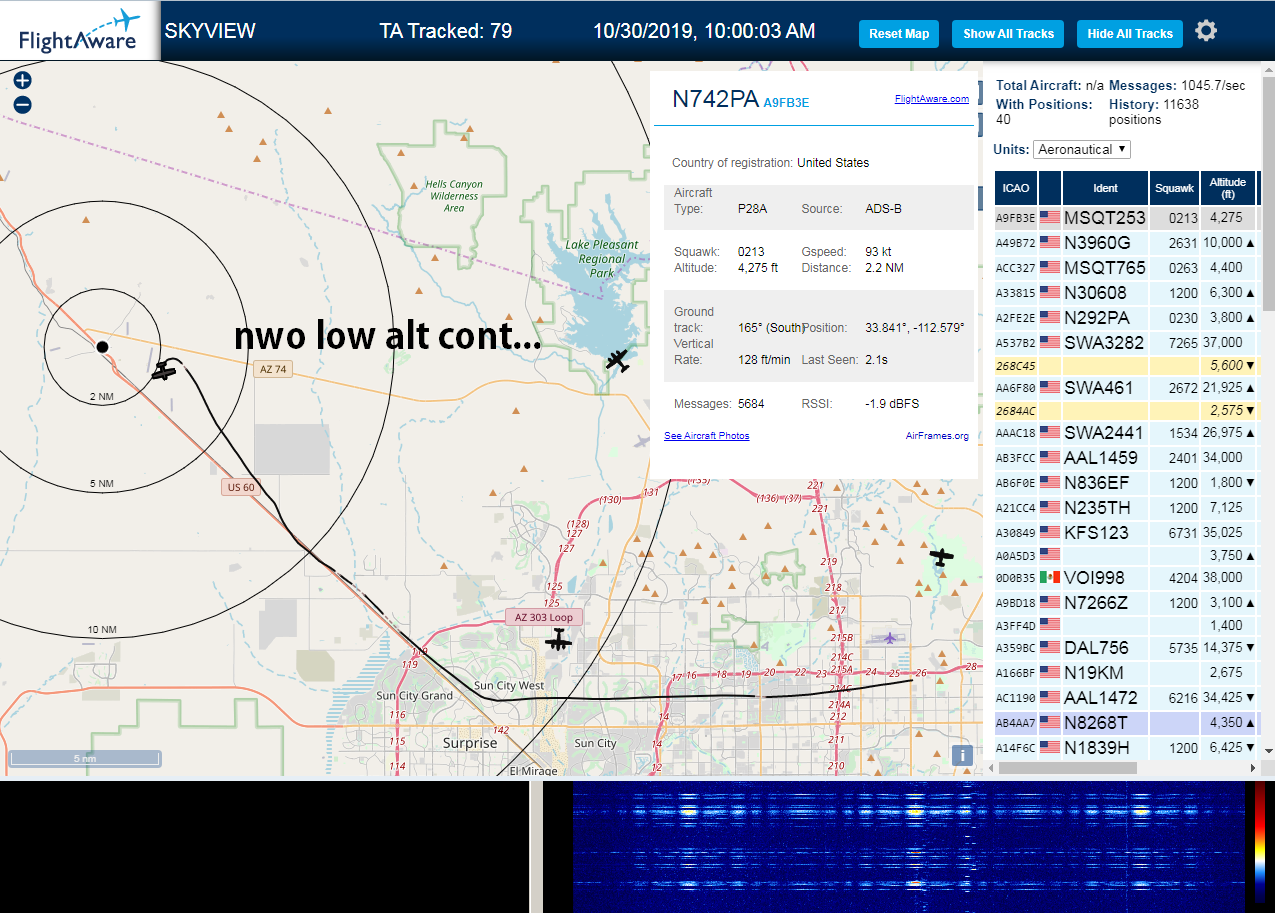The height and width of the screenshot is (913, 1275).
Task: Select the N3960G aircraft row
Action: [1126, 243]
